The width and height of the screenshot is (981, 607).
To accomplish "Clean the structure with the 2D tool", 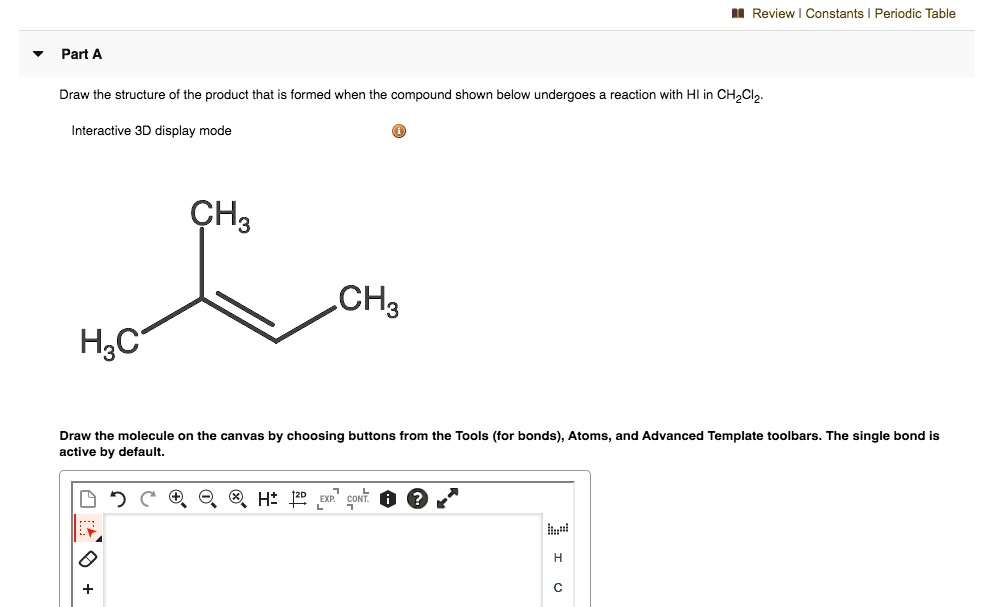I will pos(297,498).
